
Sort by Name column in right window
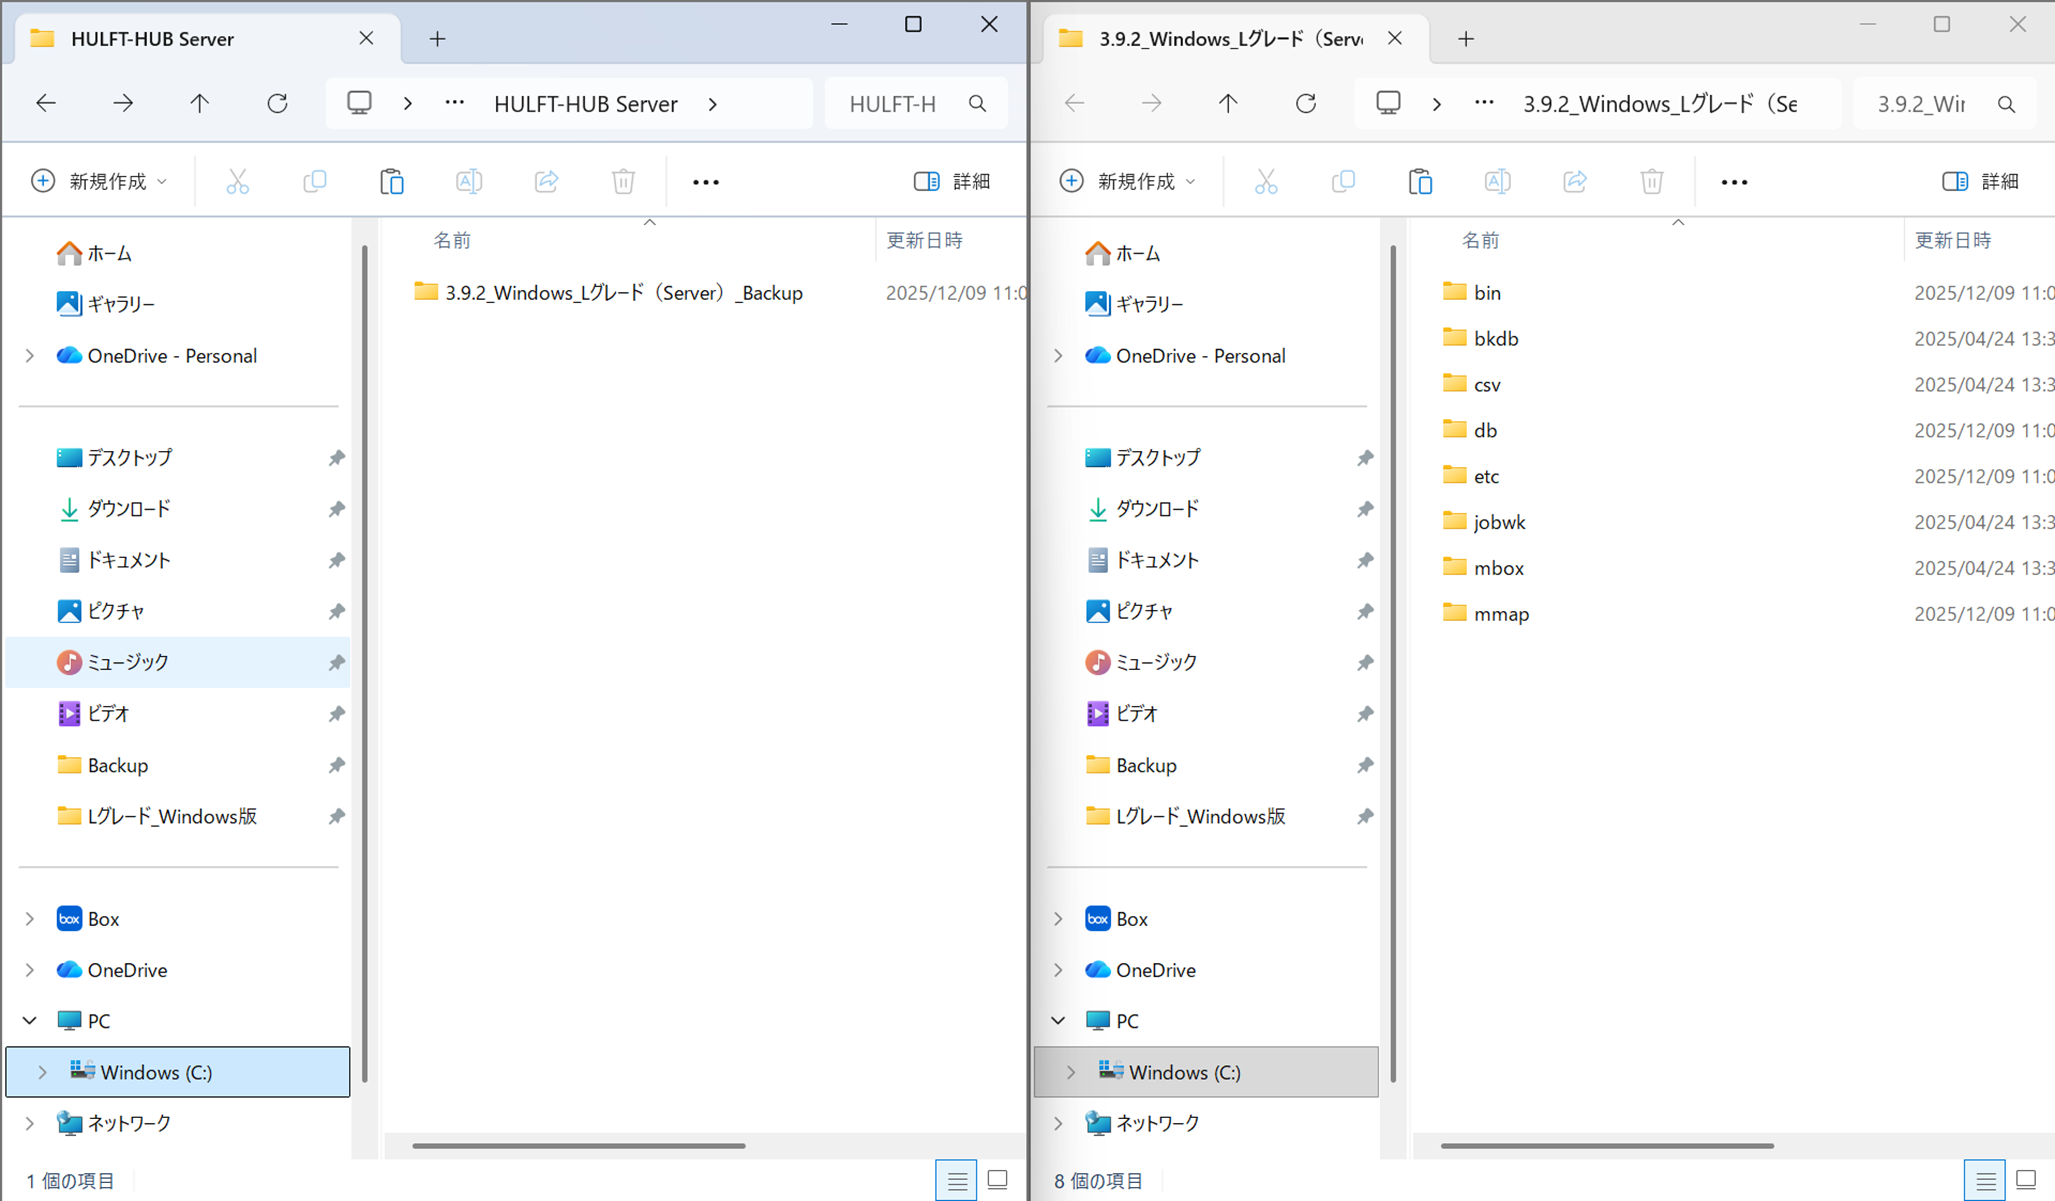pos(1480,240)
